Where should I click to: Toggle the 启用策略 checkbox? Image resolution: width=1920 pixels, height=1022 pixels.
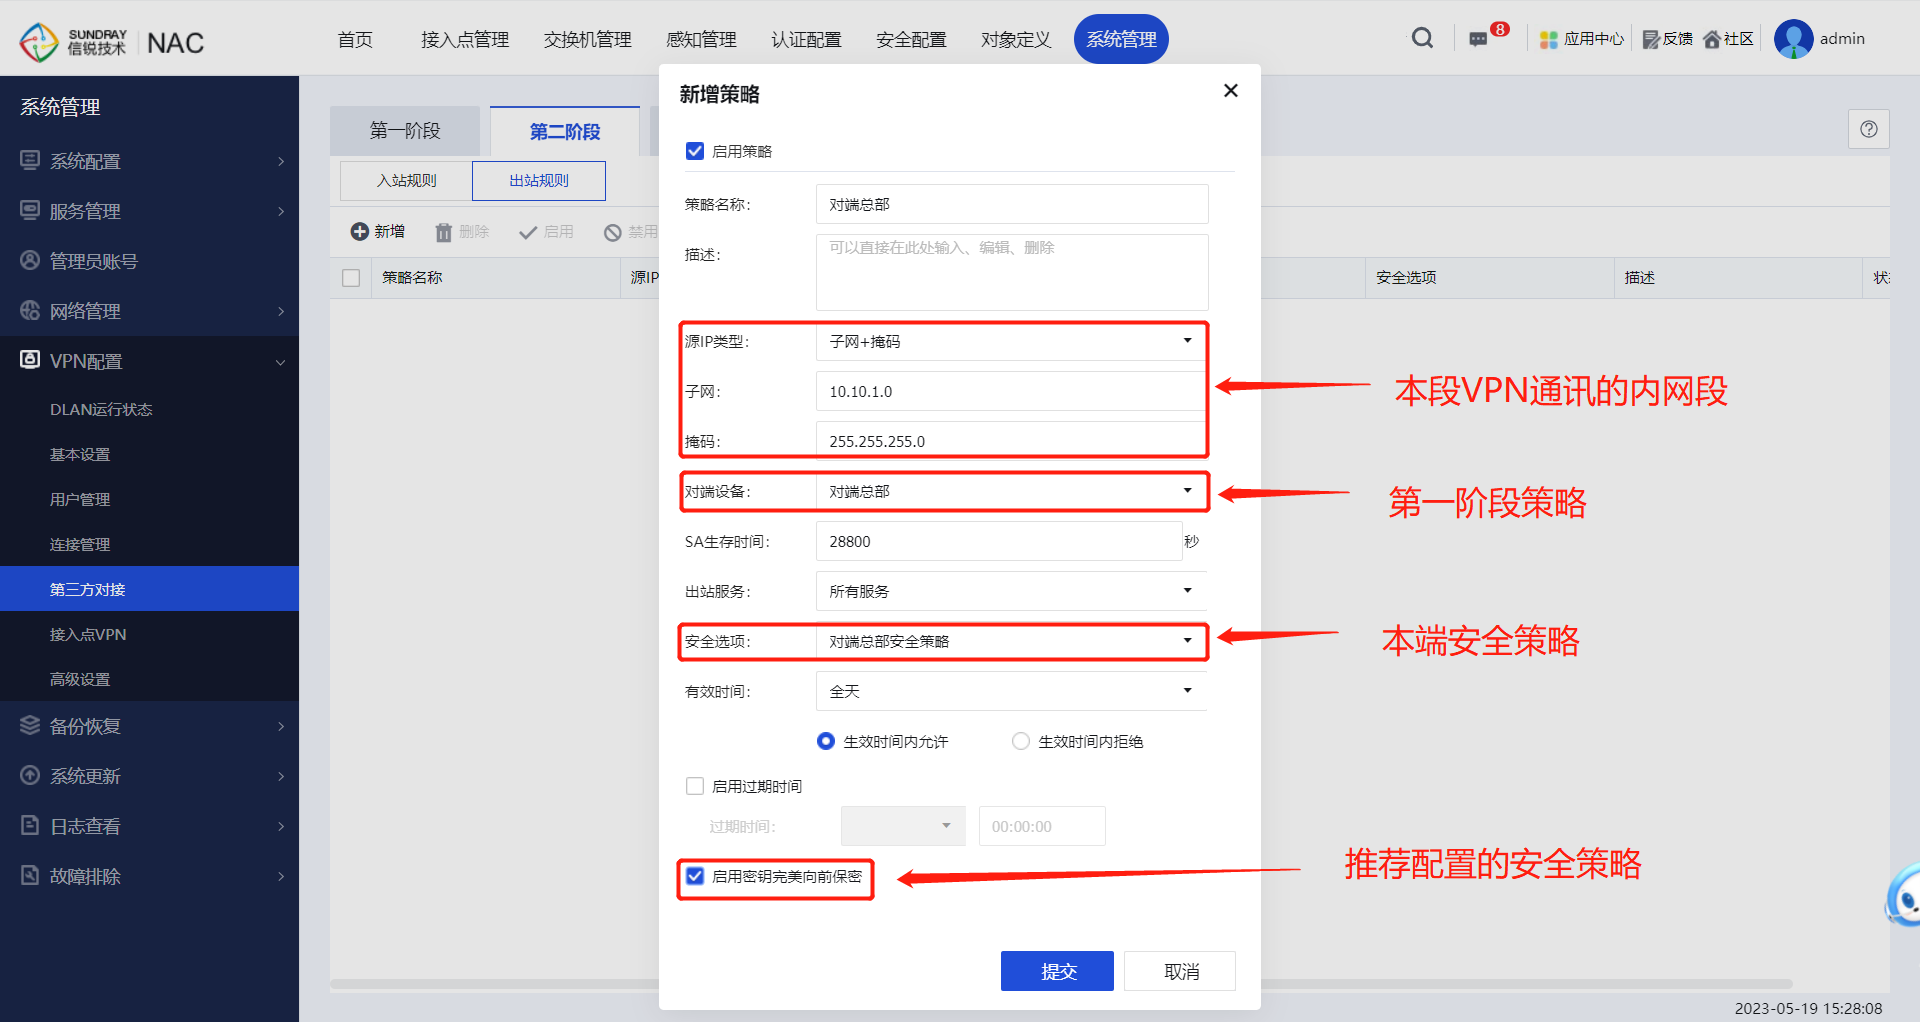(x=695, y=151)
